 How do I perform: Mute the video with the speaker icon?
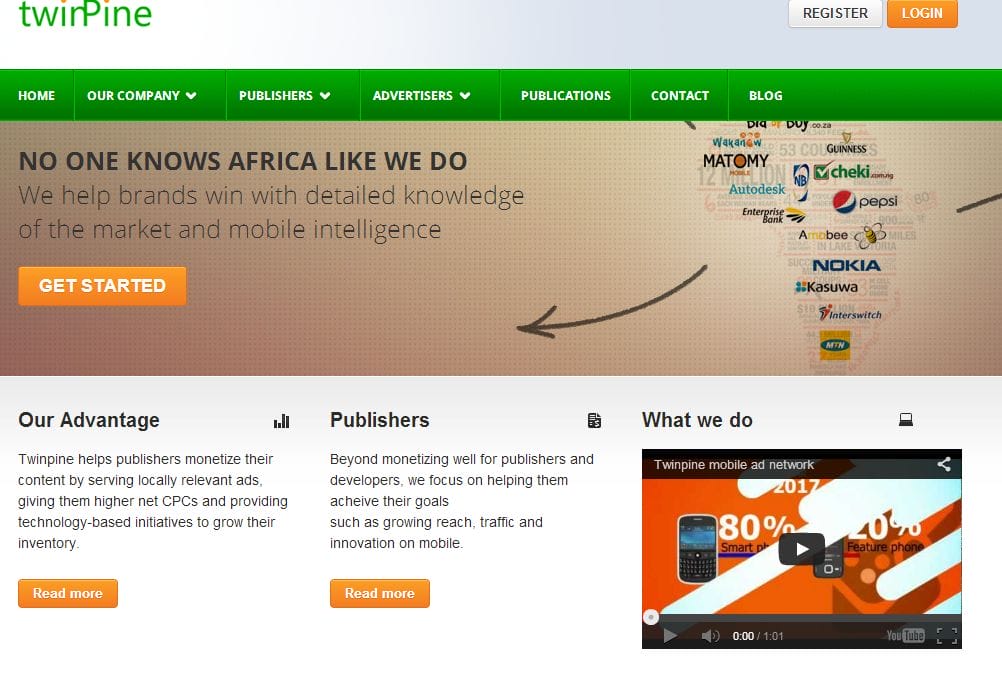710,636
